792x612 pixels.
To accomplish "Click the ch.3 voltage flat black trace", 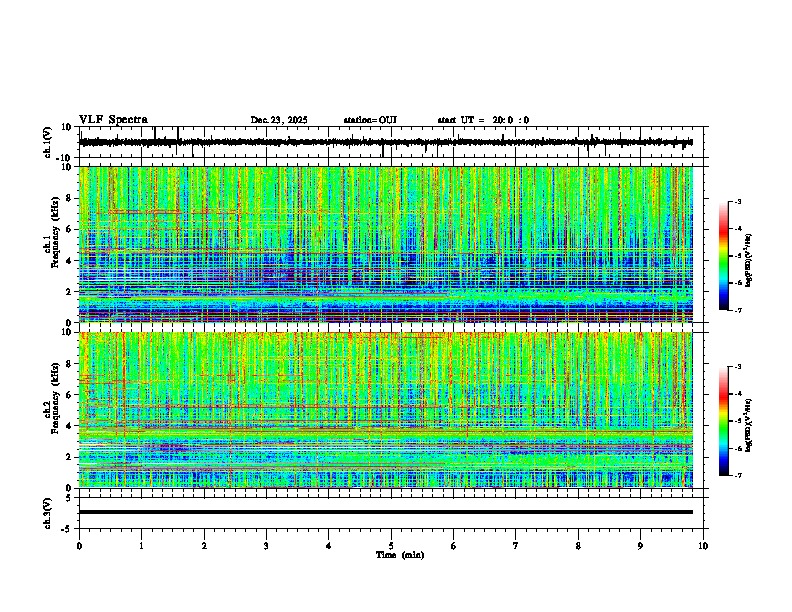I will pyautogui.click(x=386, y=512).
